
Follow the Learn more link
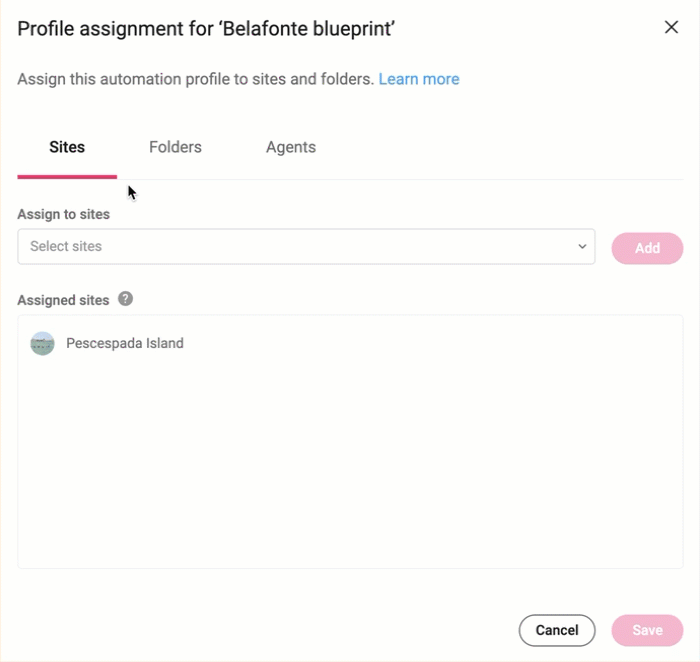419,79
